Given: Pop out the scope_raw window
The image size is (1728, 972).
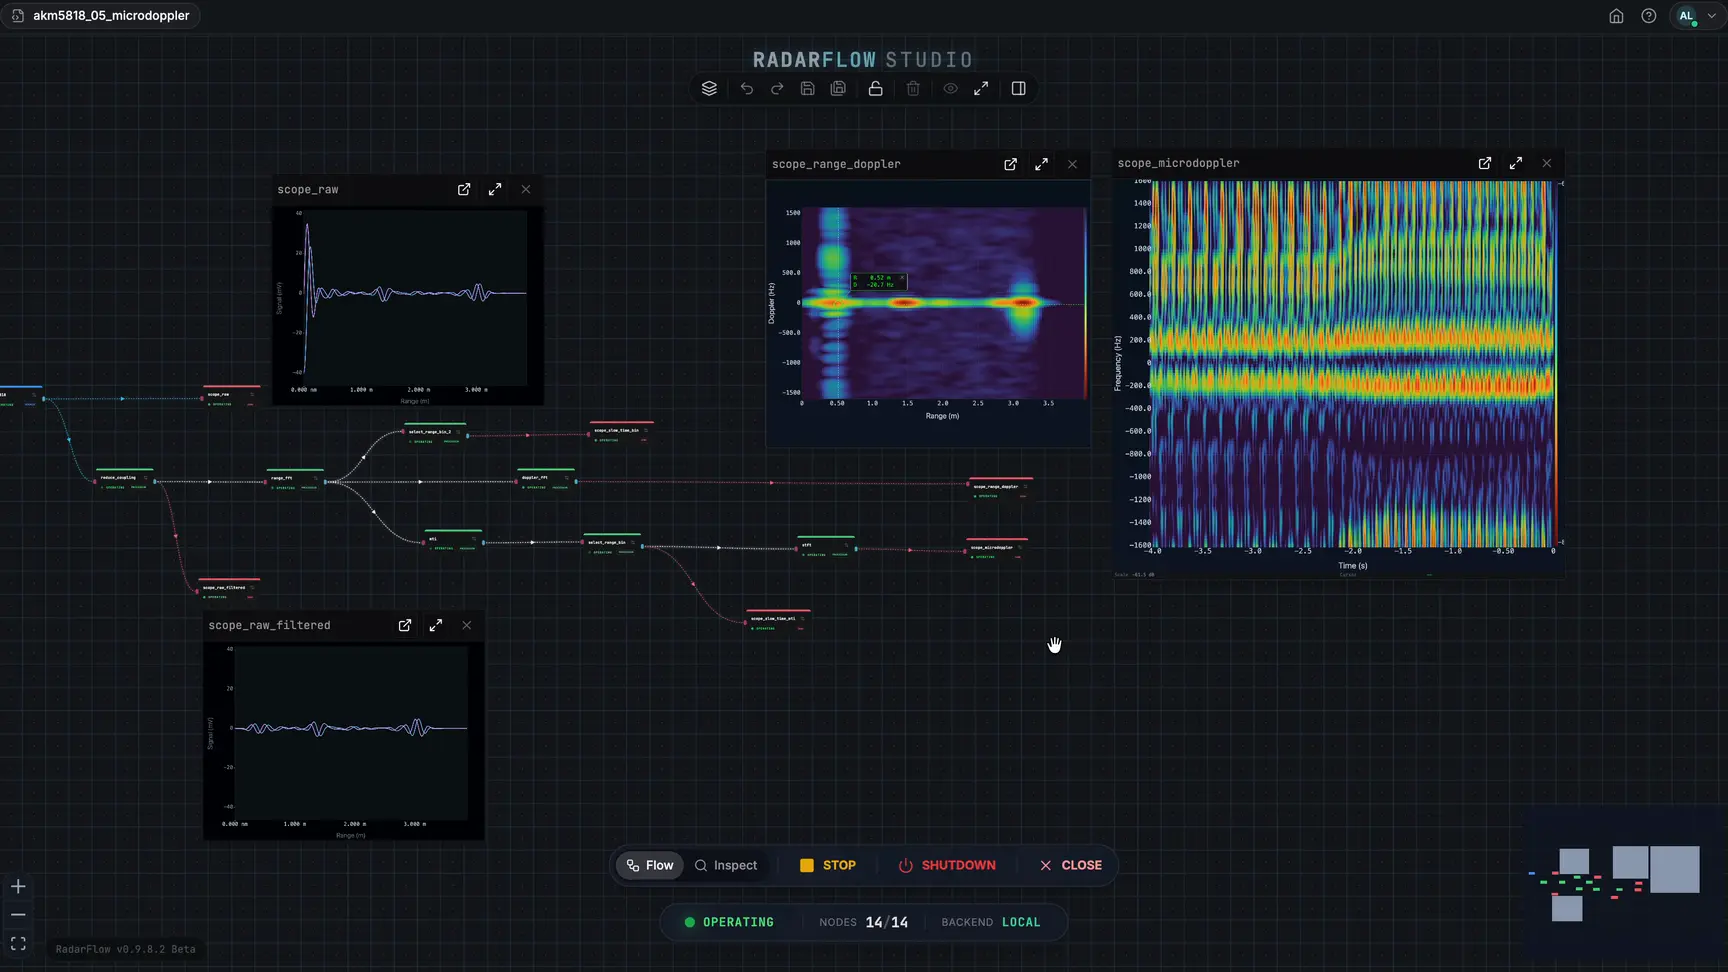Looking at the screenshot, I should point(464,189).
